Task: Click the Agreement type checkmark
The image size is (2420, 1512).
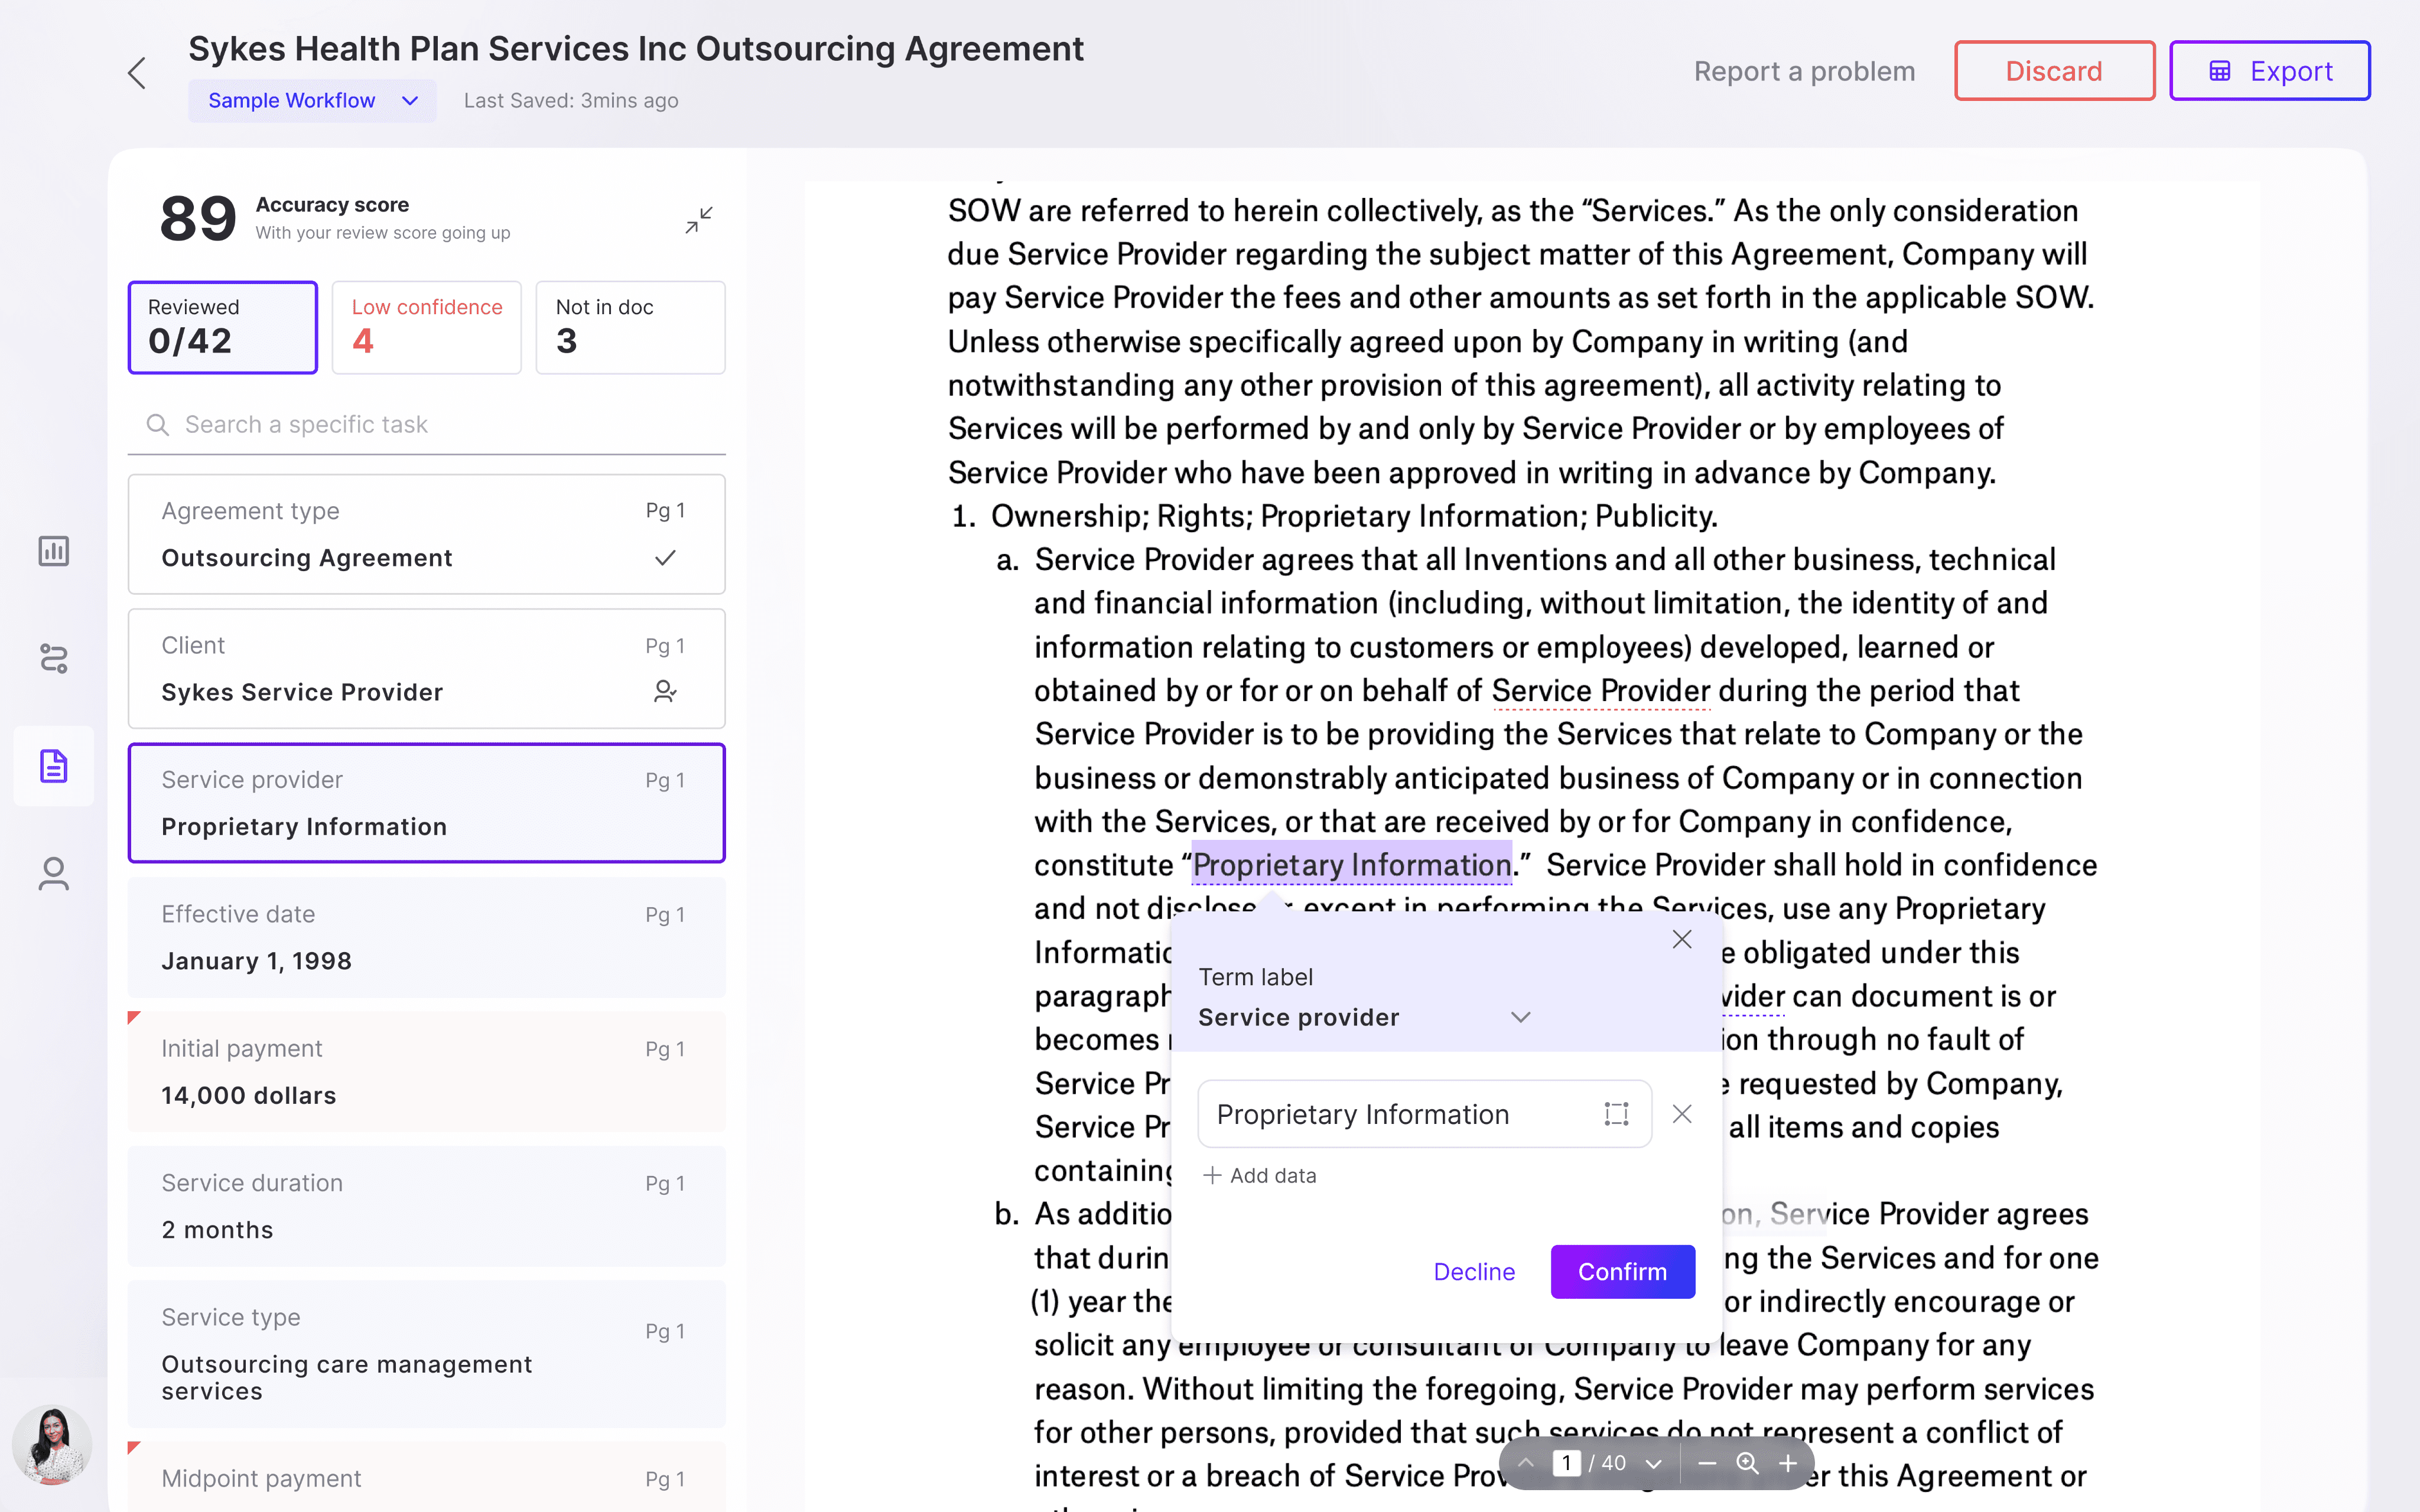Action: pos(665,558)
